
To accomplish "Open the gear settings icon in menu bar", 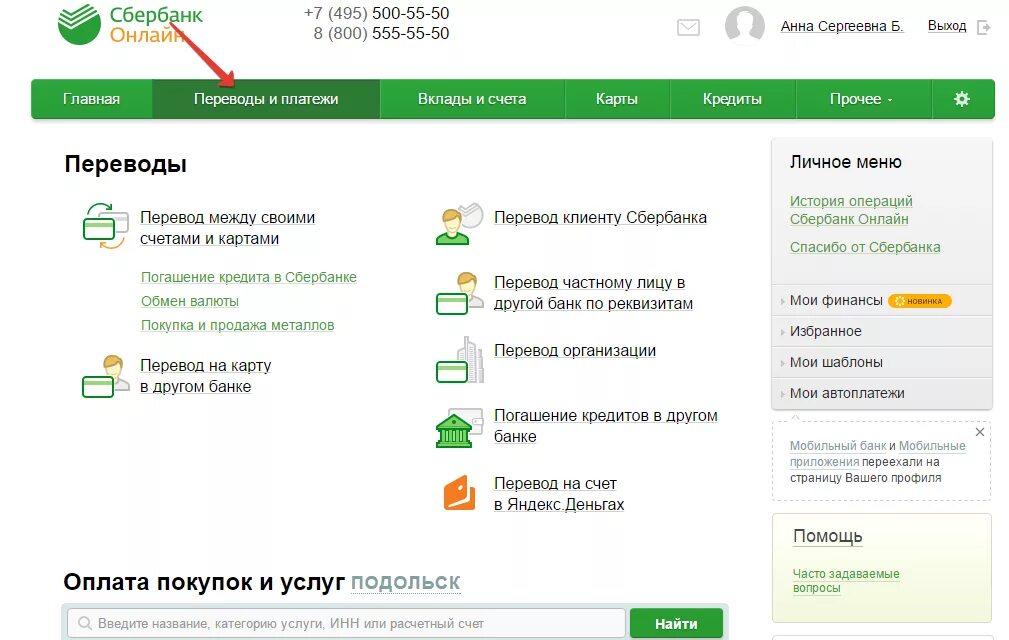I will (961, 99).
